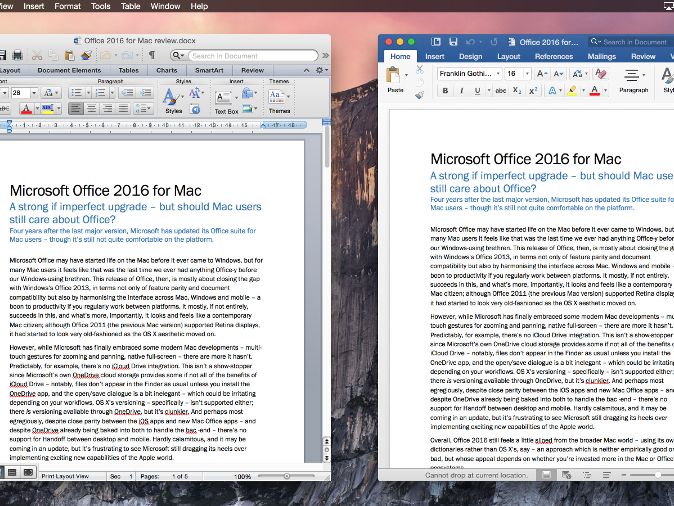Viewport: 674px width, 506px height.
Task: Open the Styles gallery button in Word 2011
Action: pos(174,100)
